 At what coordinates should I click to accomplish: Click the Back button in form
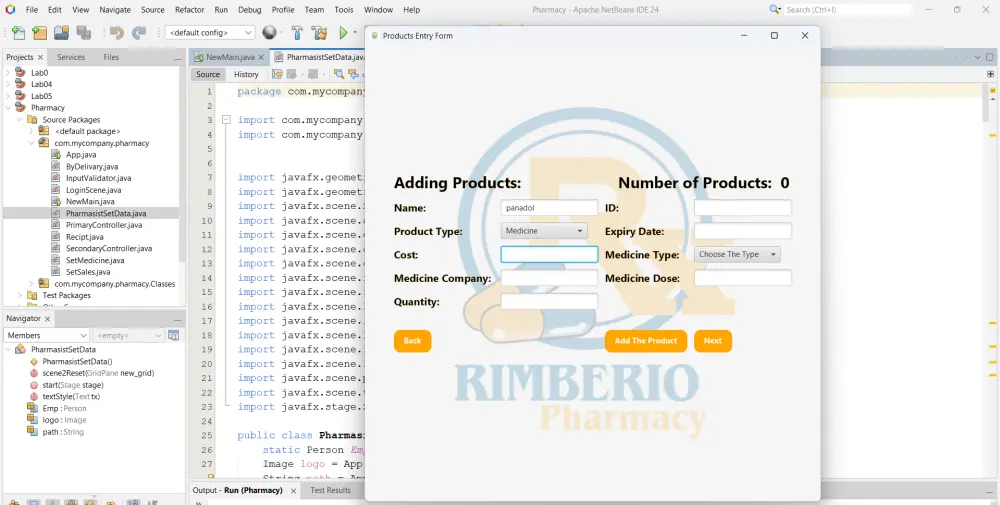coord(413,341)
